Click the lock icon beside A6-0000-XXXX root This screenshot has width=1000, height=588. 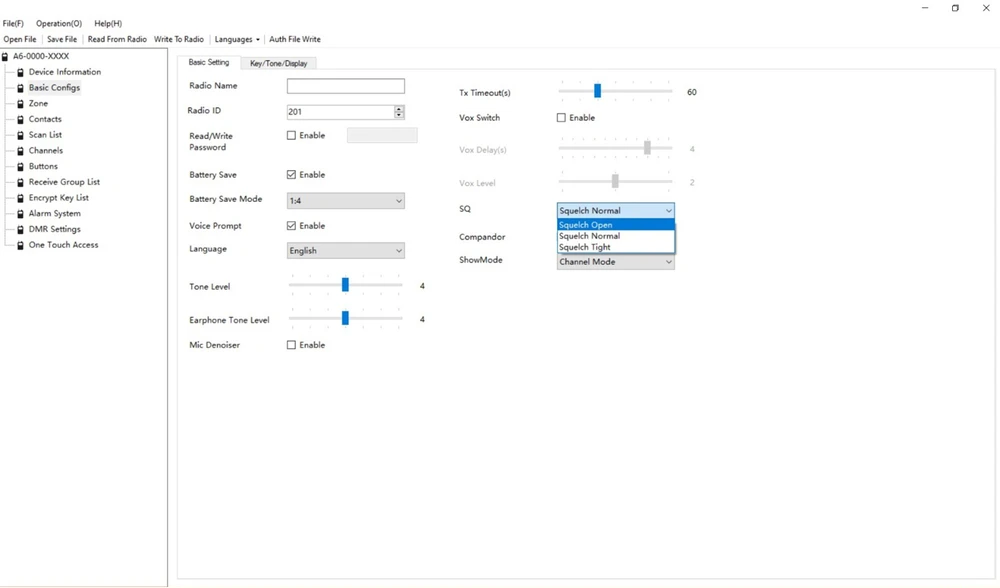[5, 56]
